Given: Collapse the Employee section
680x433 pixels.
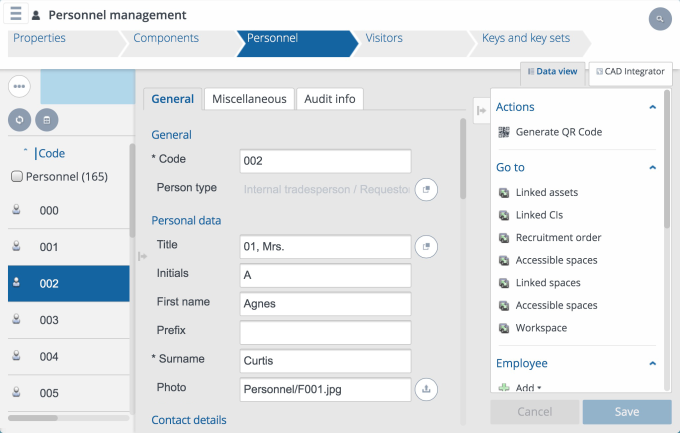Looking at the screenshot, I should pyautogui.click(x=653, y=364).
